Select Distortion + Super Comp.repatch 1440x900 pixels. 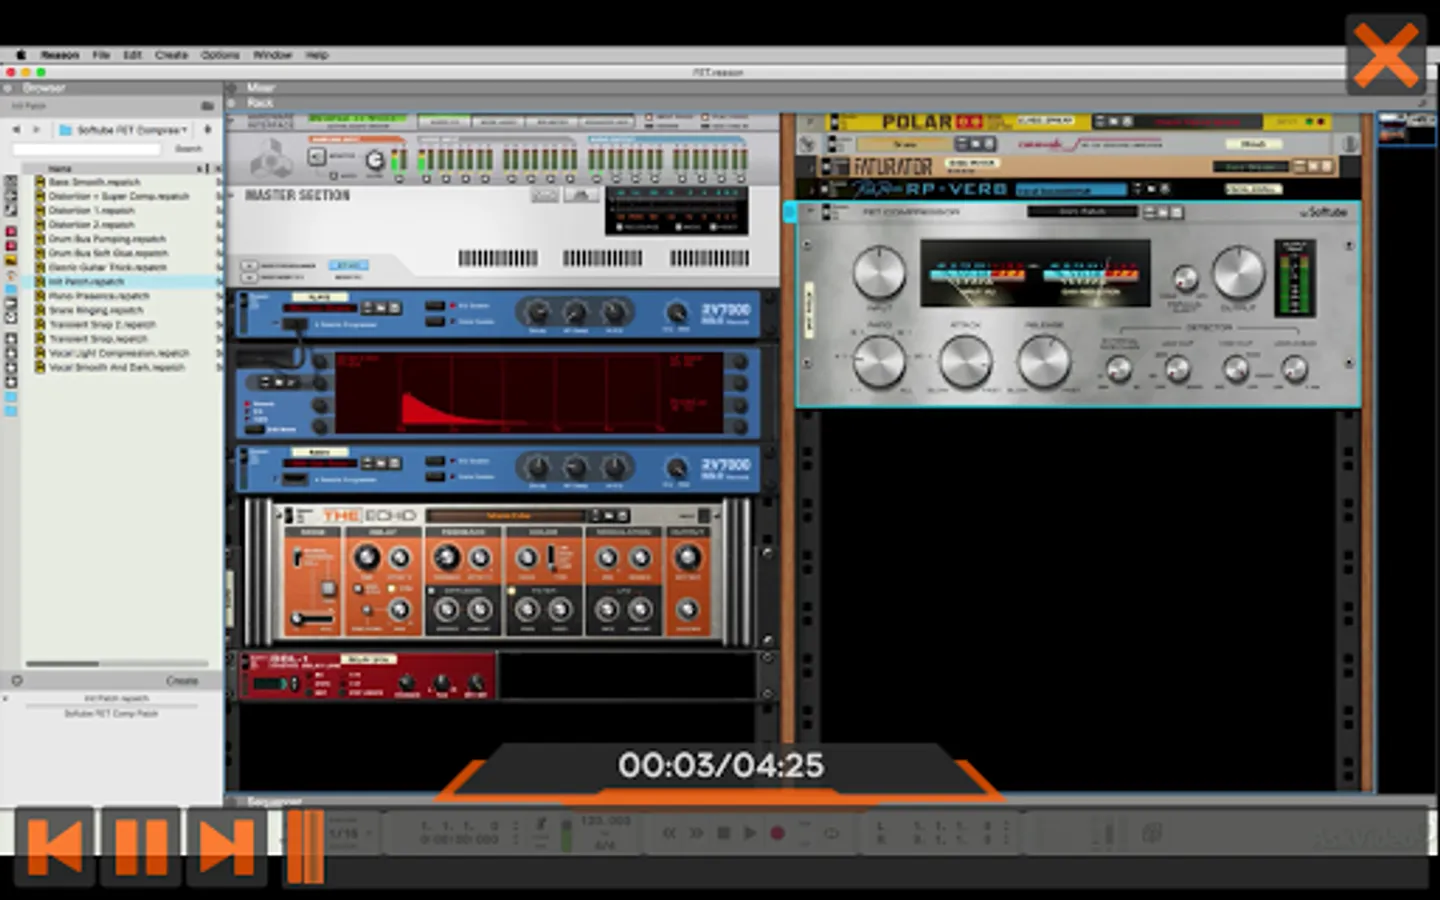(119, 196)
